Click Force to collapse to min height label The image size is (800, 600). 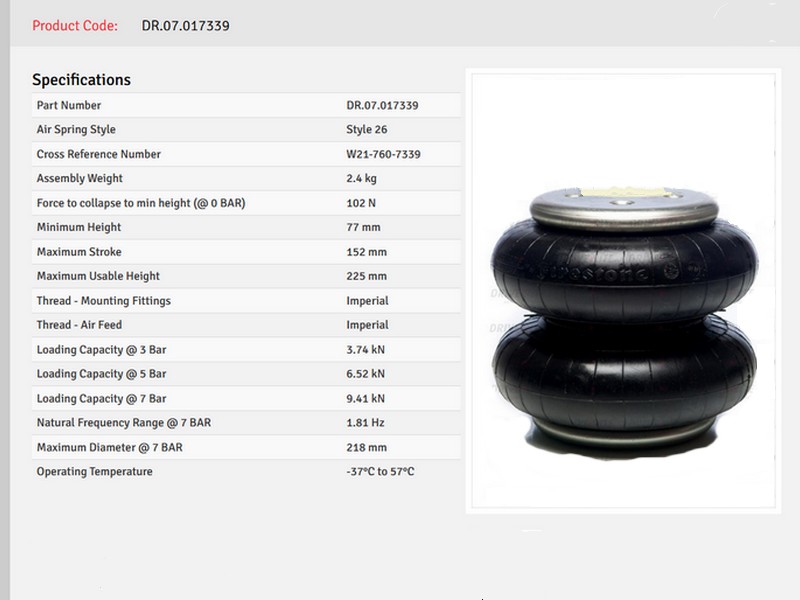coord(141,203)
